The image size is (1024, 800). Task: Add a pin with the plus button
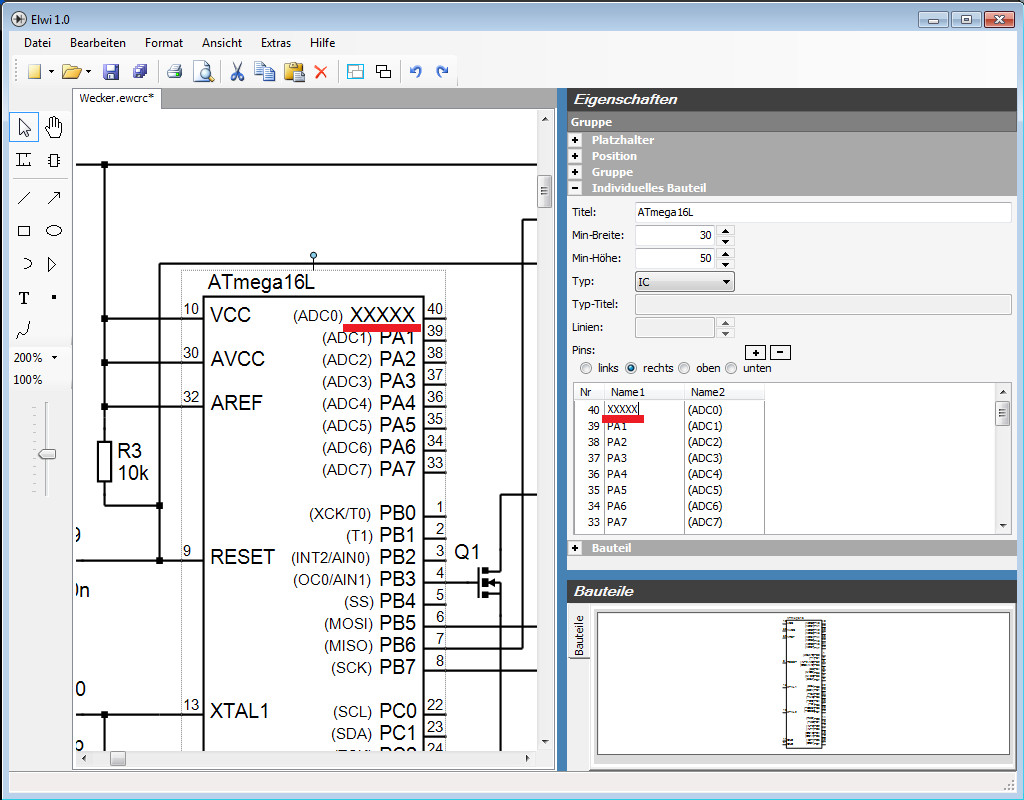755,353
